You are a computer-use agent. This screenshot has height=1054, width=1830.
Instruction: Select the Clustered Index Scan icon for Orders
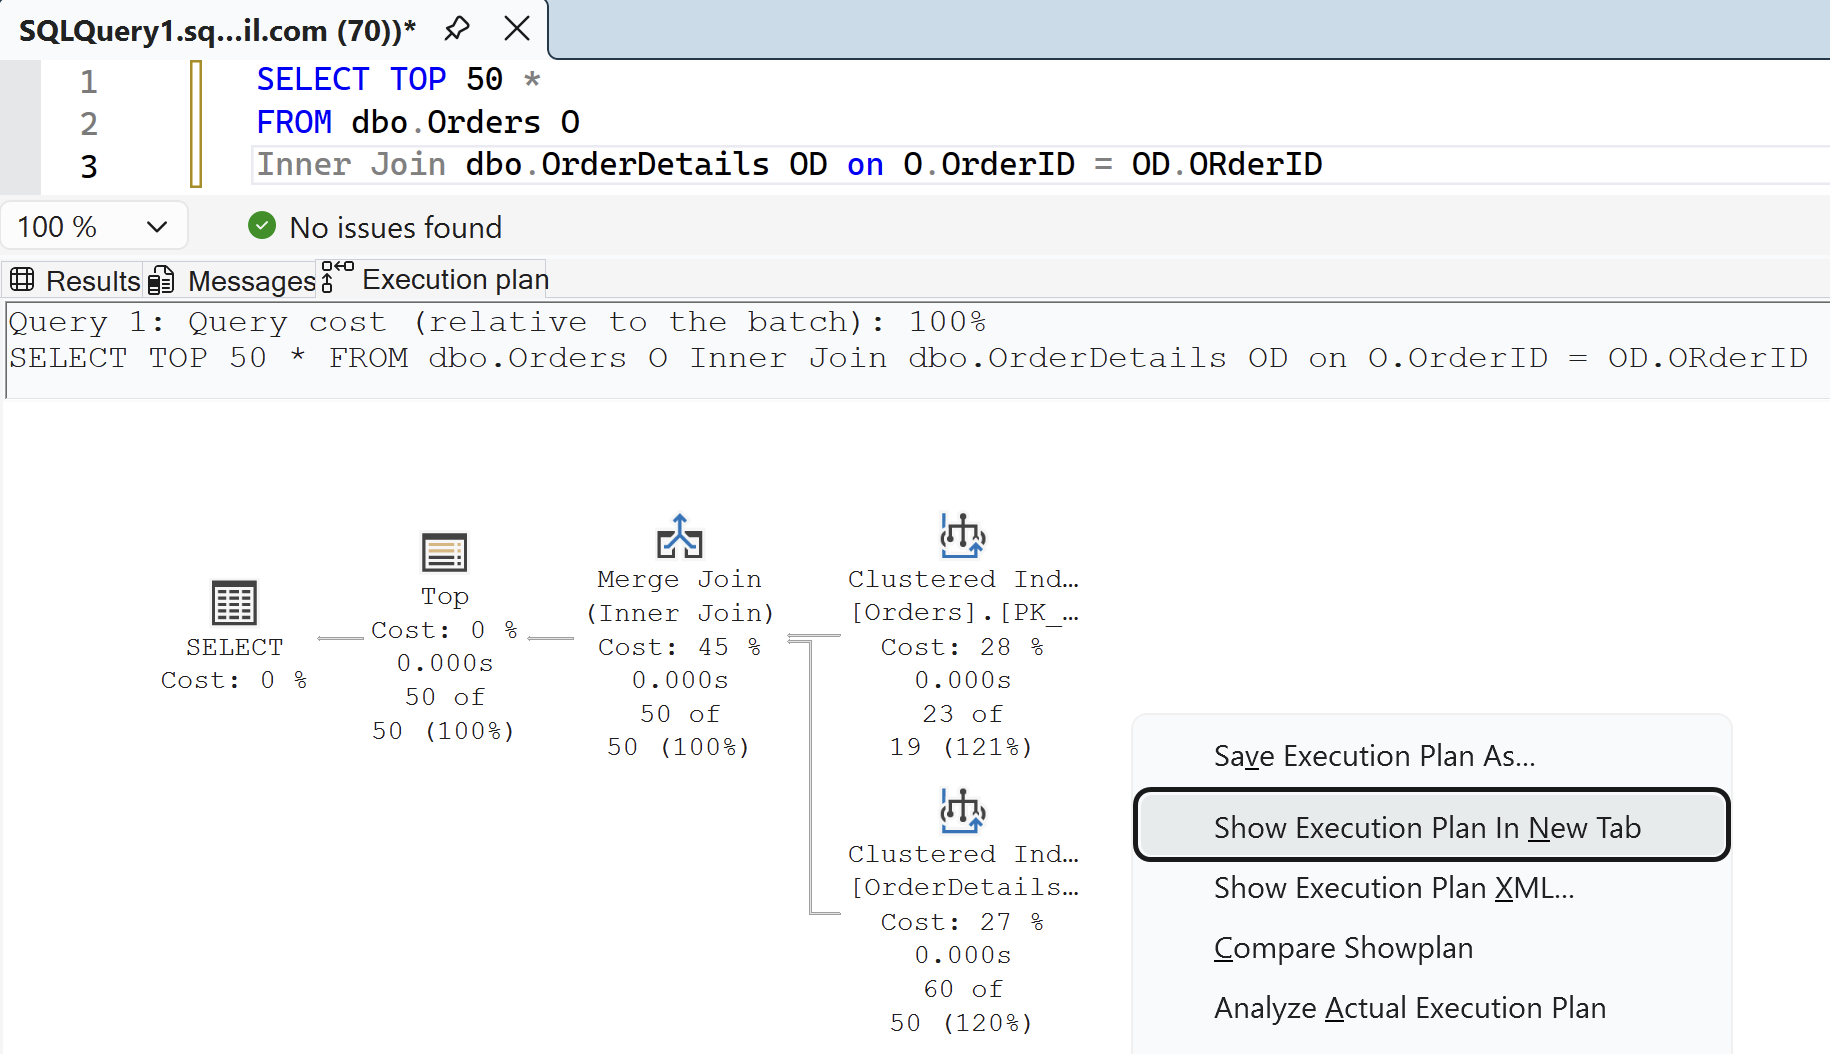[x=961, y=536]
